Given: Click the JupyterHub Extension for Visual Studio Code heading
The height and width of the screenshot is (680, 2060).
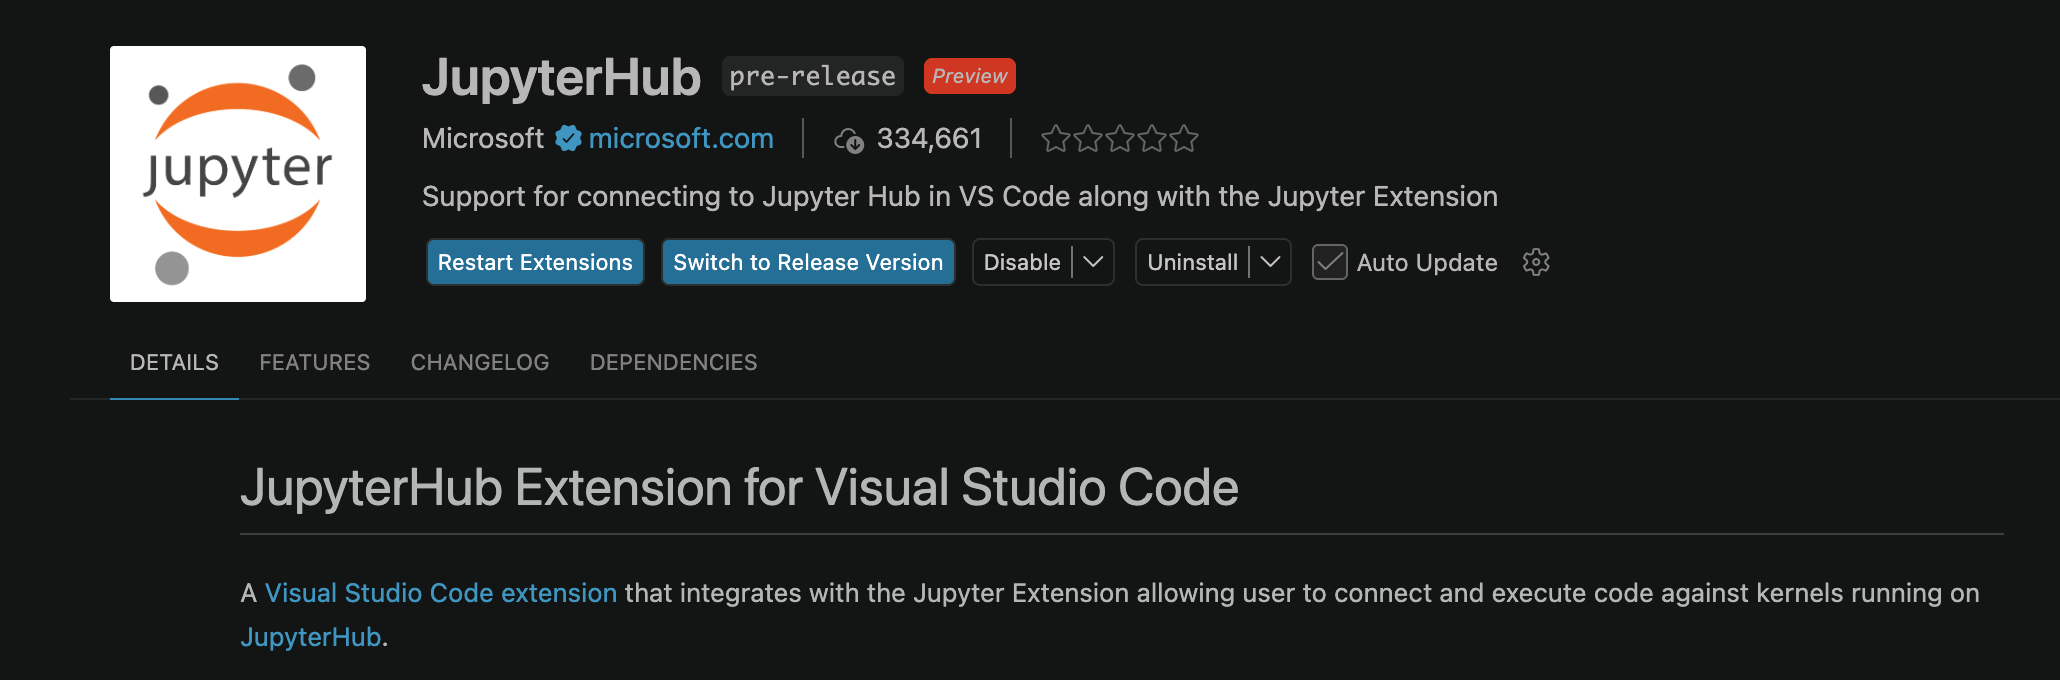Looking at the screenshot, I should 739,488.
